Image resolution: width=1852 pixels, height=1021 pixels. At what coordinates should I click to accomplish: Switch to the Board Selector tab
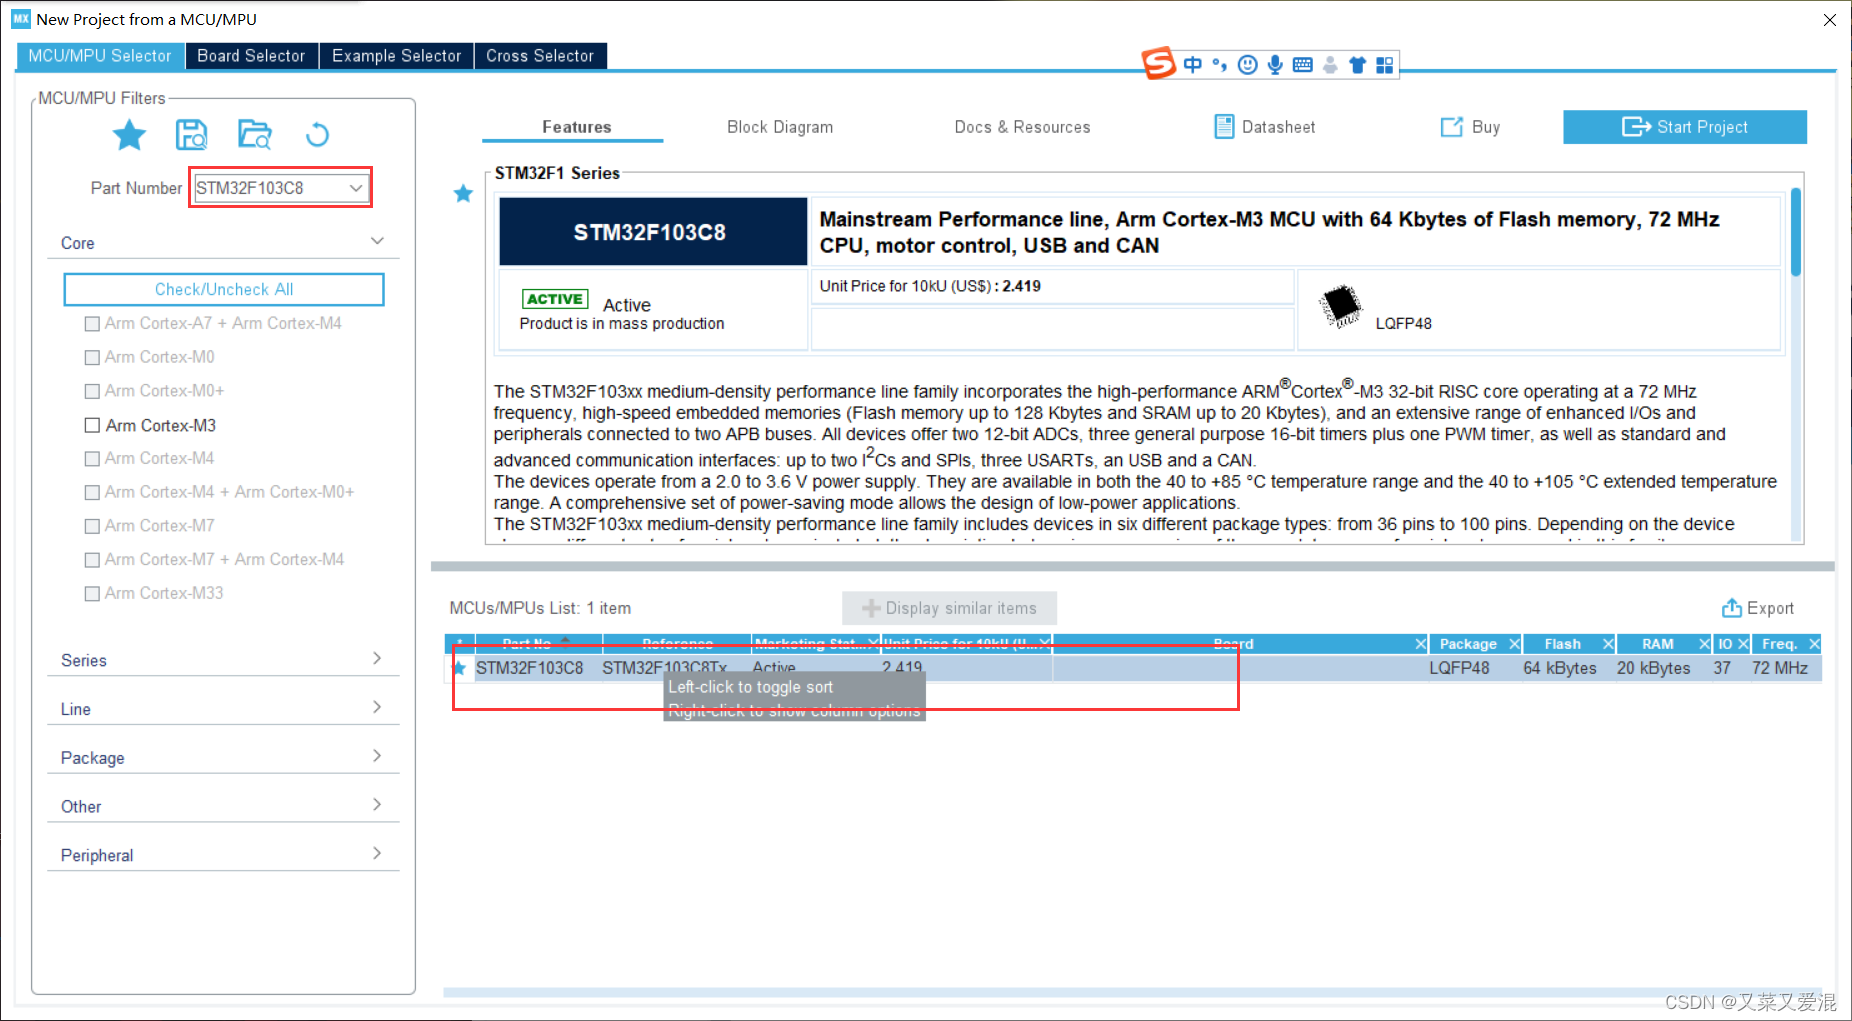coord(251,56)
